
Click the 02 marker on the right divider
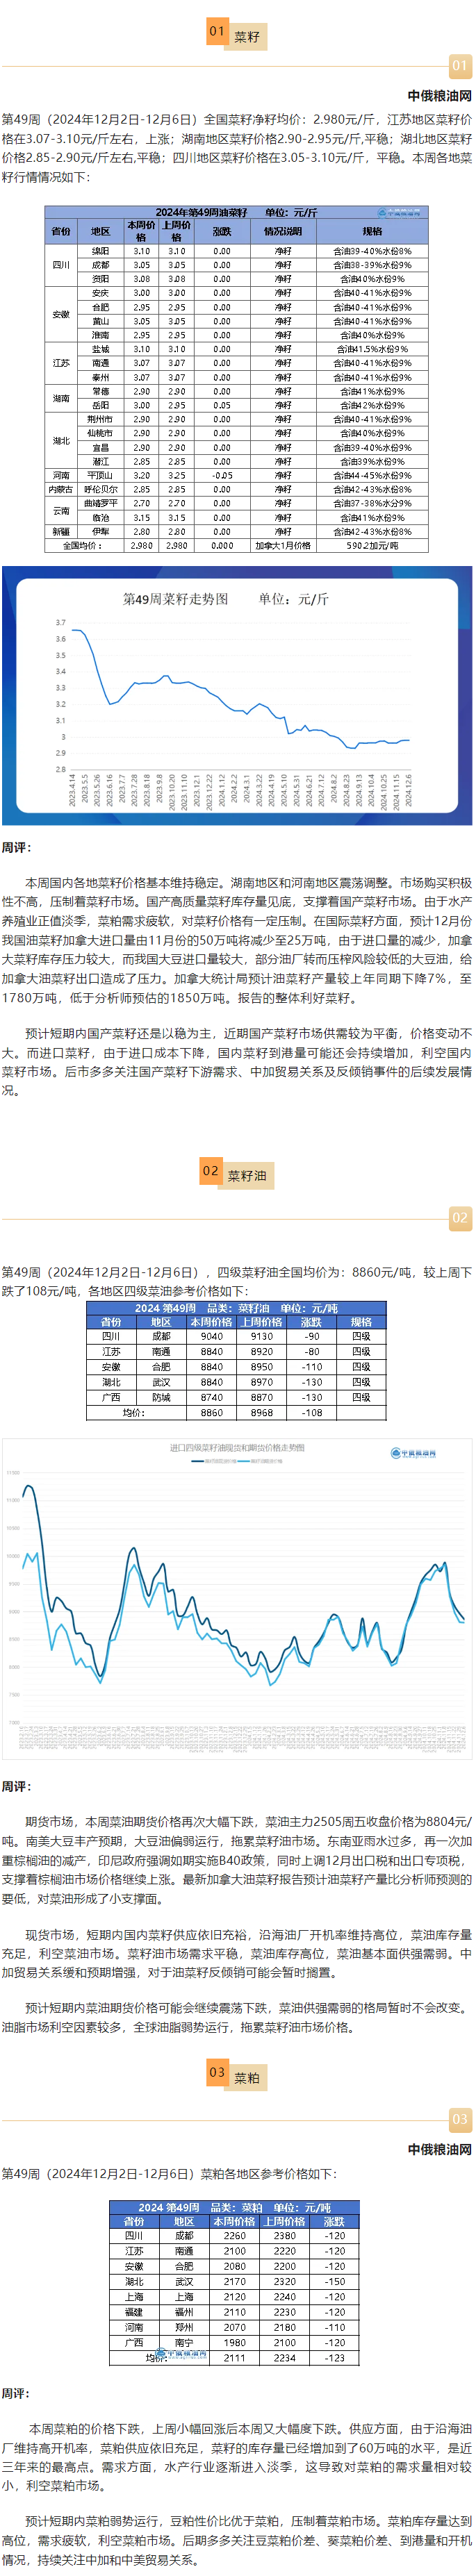point(459,1217)
